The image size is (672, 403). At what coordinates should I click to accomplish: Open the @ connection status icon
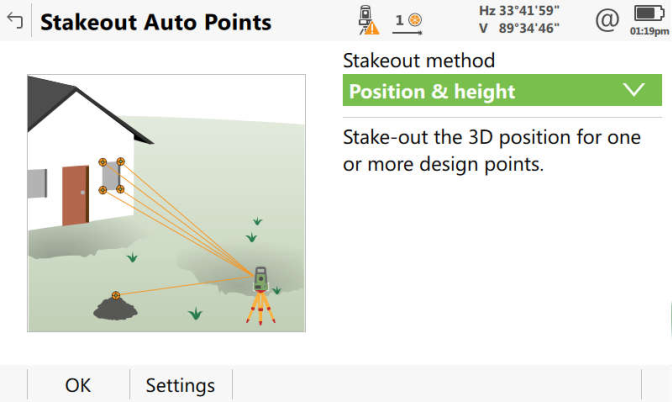[x=607, y=20]
